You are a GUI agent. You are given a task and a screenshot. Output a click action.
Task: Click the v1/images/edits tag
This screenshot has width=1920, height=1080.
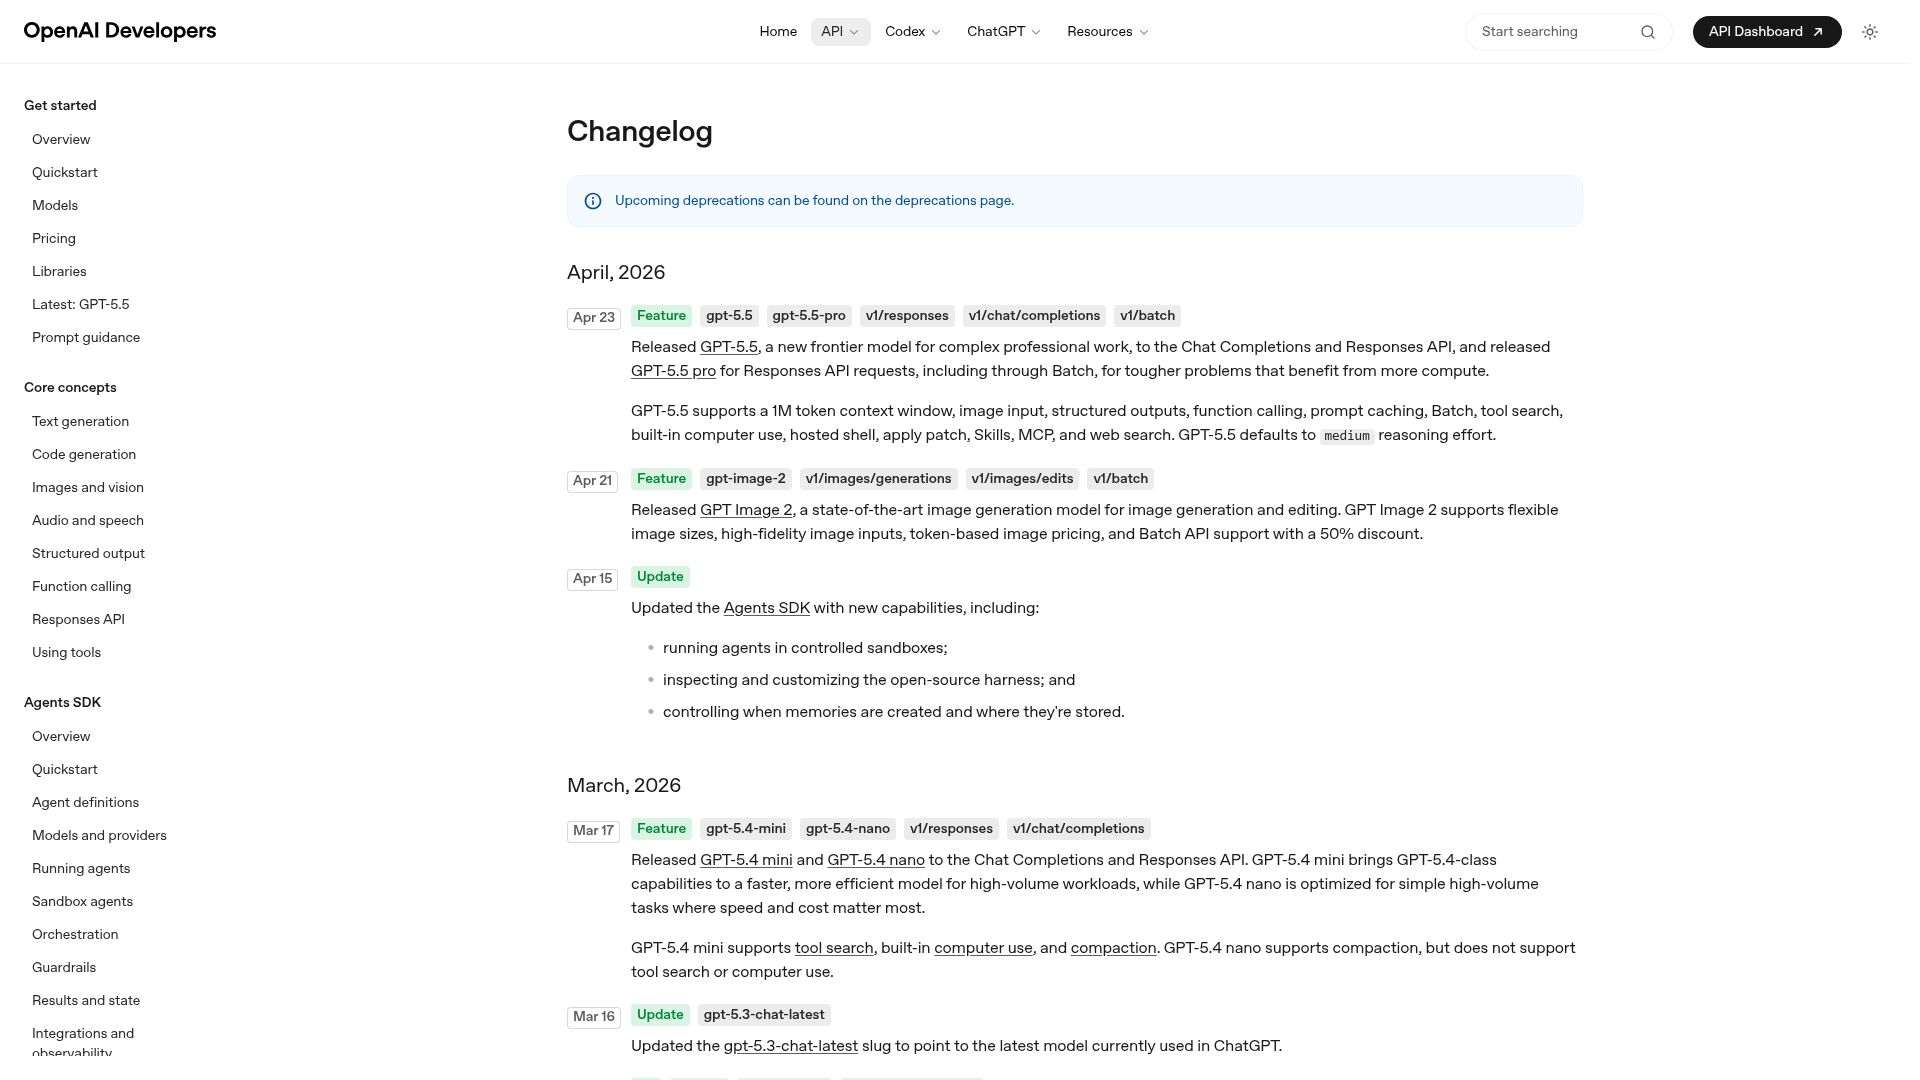[1022, 479]
